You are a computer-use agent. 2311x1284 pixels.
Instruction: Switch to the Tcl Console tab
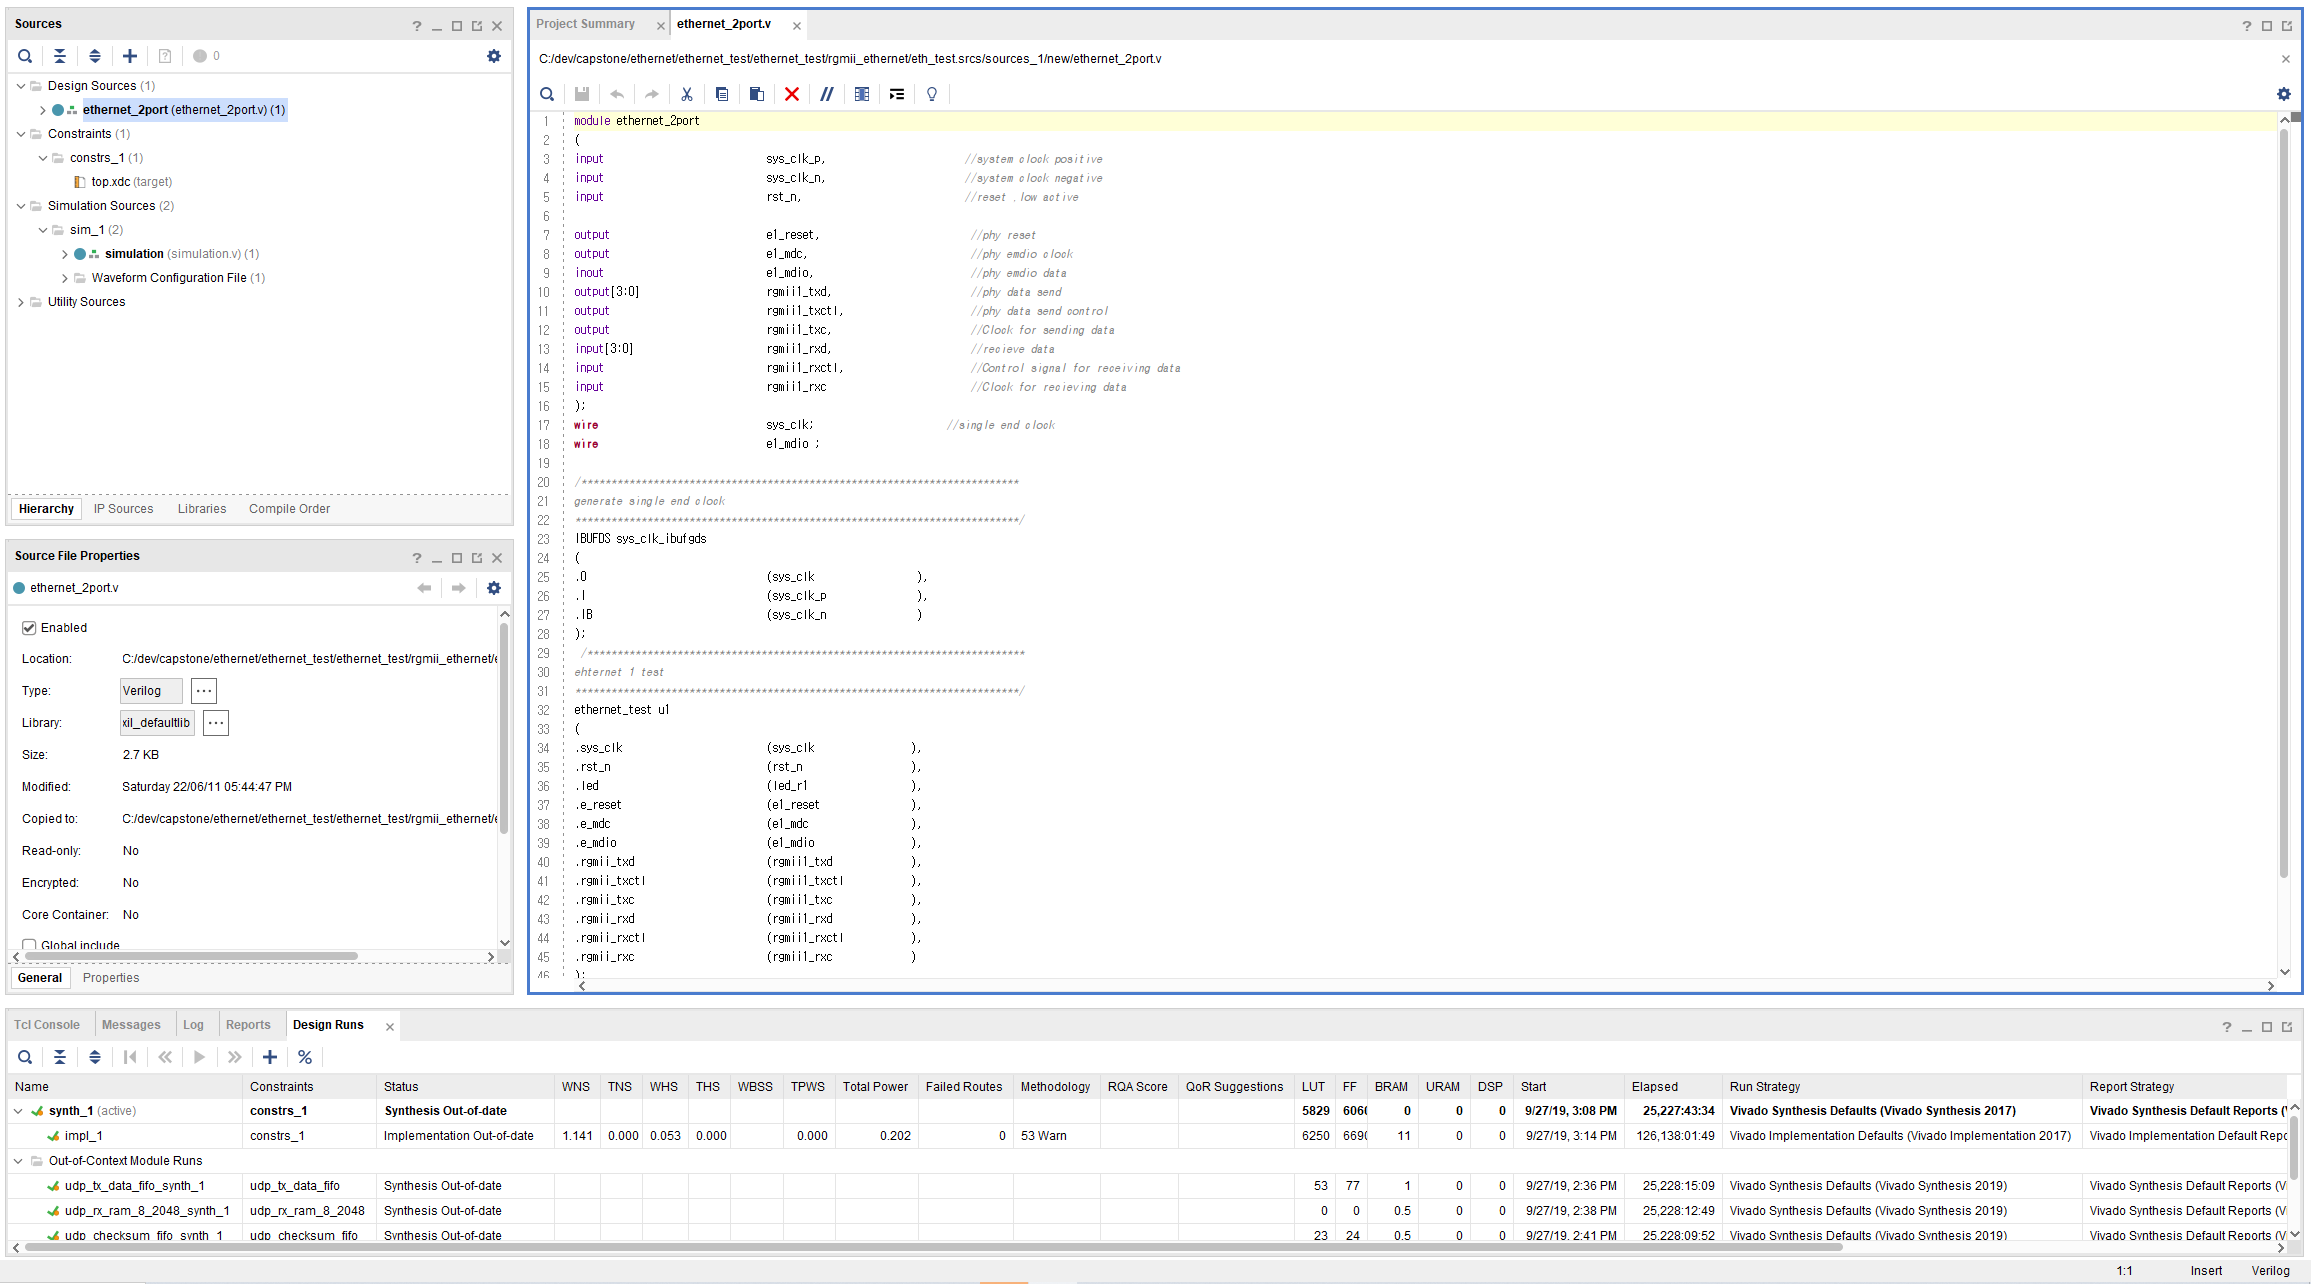coord(47,1025)
